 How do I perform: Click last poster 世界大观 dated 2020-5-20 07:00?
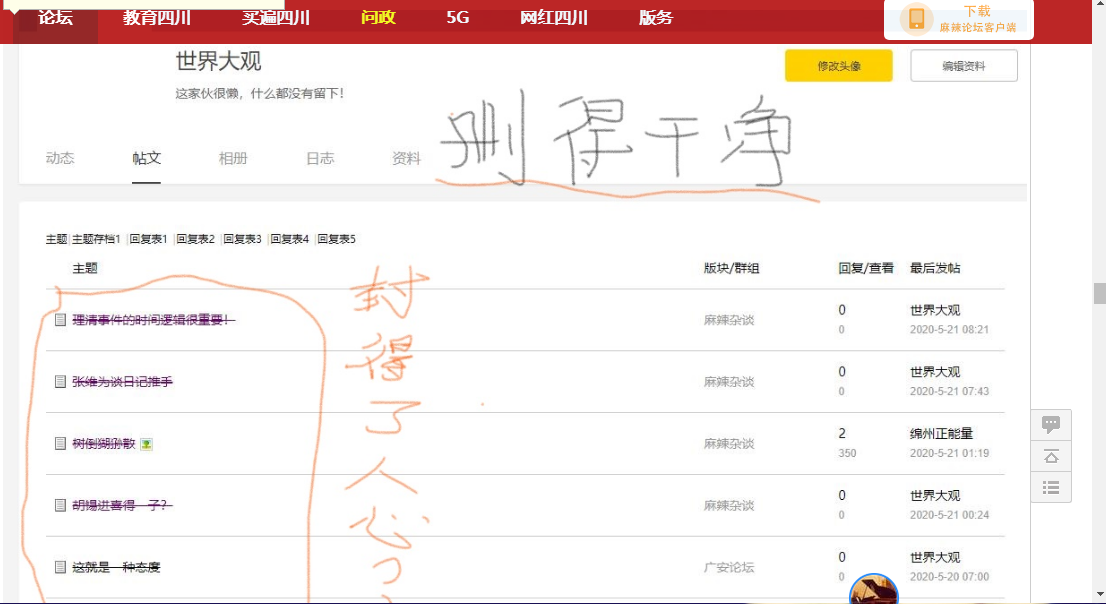pyautogui.click(x=935, y=557)
